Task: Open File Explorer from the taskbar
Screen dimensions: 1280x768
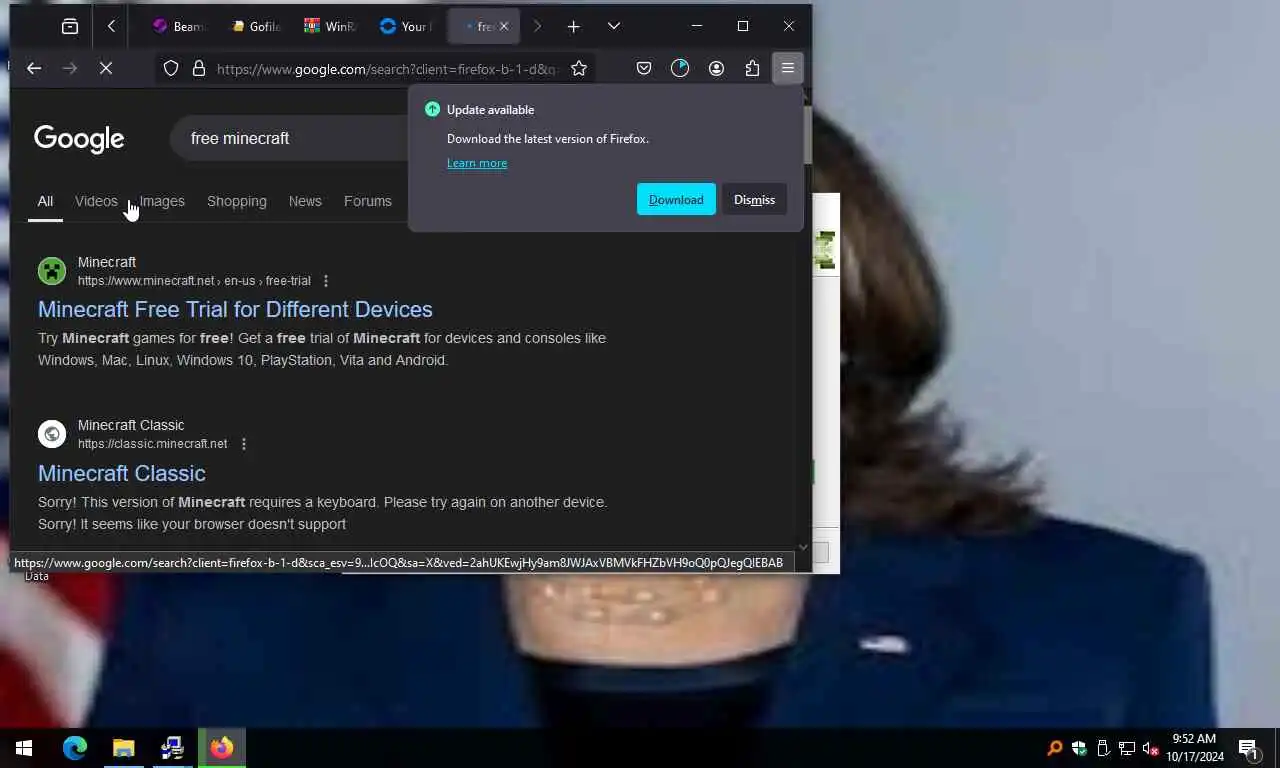Action: point(123,748)
